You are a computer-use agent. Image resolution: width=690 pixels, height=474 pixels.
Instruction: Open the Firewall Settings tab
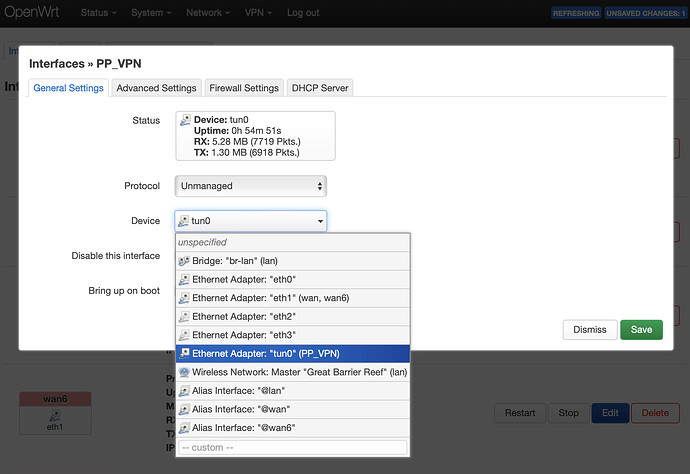click(244, 88)
